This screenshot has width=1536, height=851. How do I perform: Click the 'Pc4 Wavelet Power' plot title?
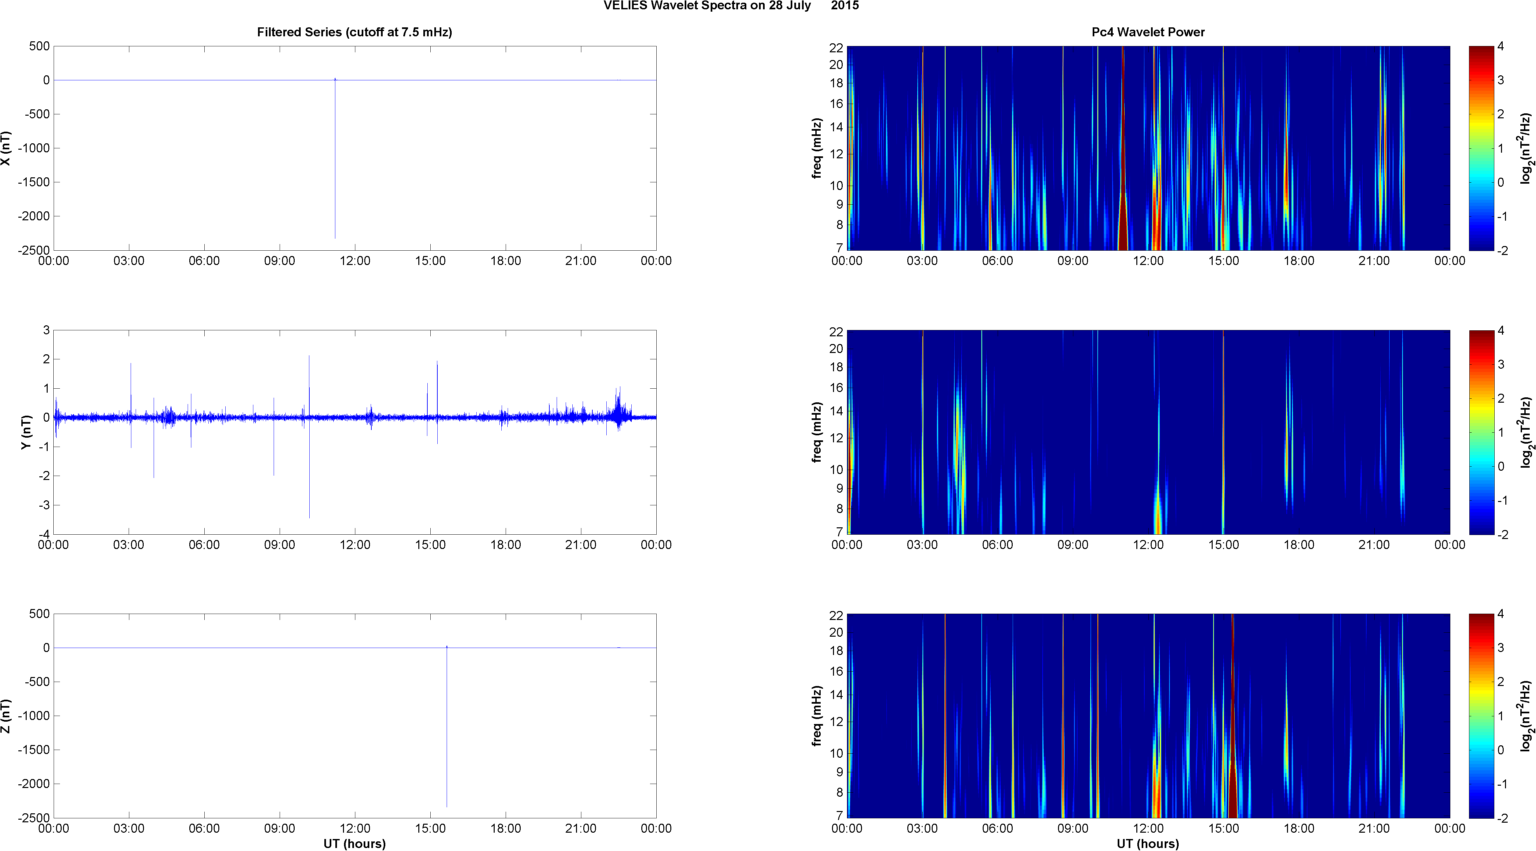coord(1147,32)
